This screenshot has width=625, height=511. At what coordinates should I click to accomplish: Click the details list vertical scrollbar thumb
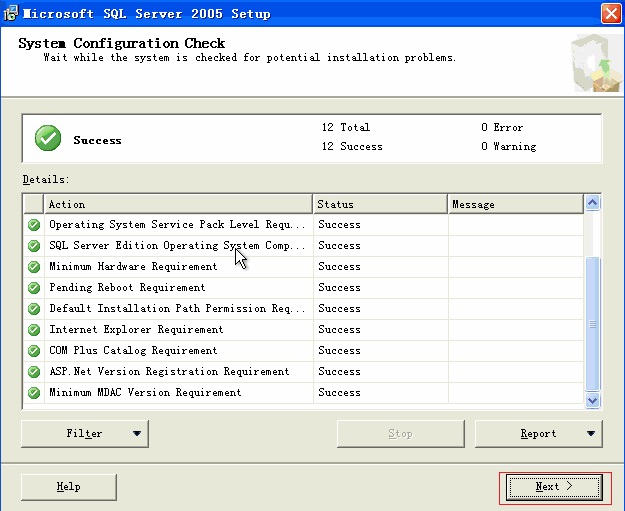(592, 324)
